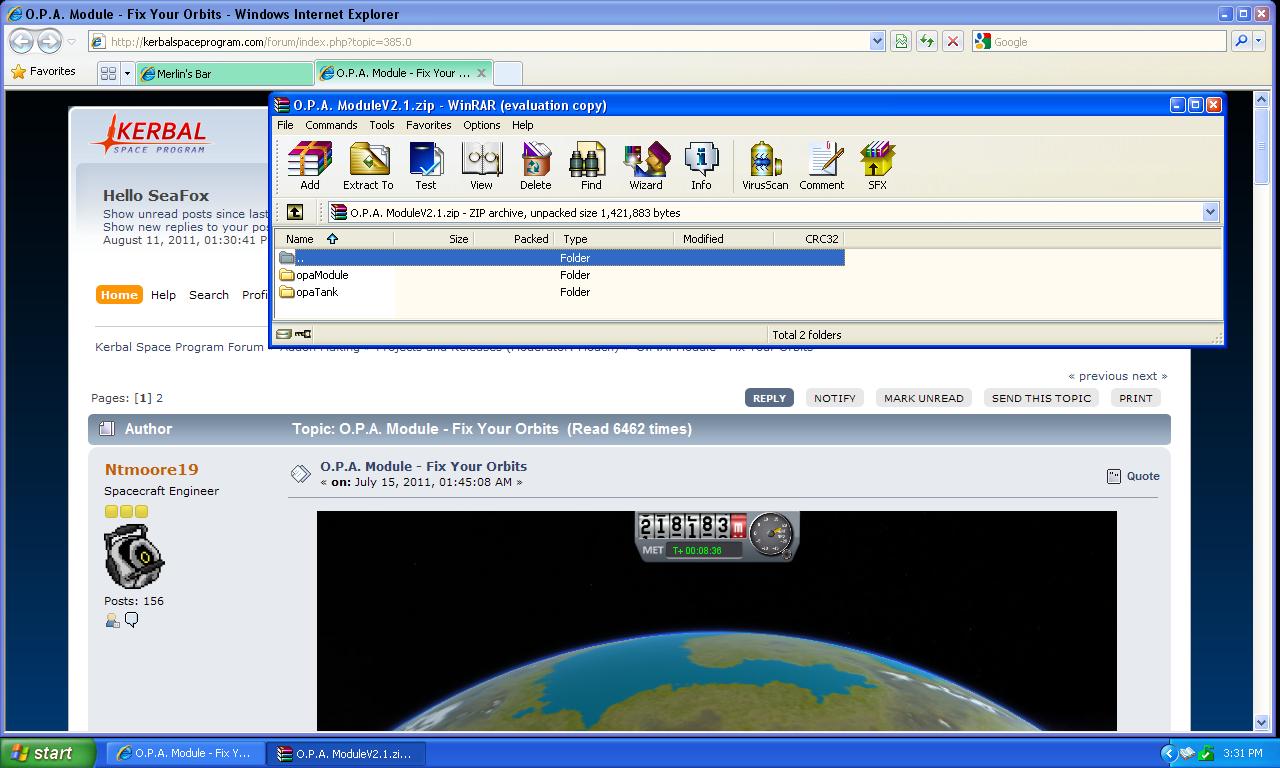The height and width of the screenshot is (768, 1280).
Task: Click Extract To in WinRAR toolbar
Action: 368,165
